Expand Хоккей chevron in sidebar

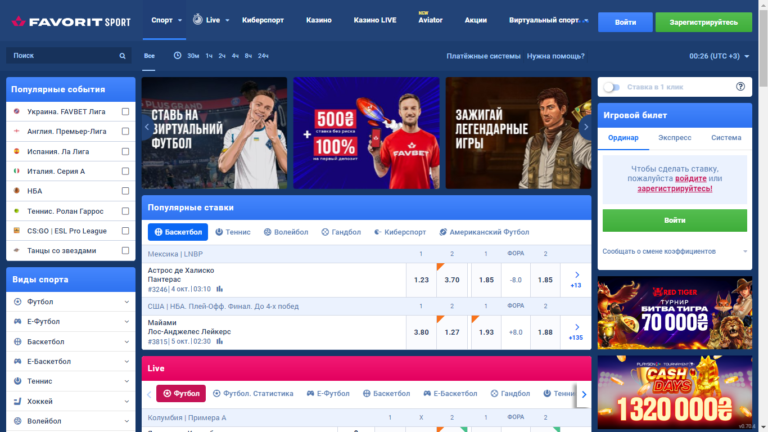pyautogui.click(x=127, y=401)
